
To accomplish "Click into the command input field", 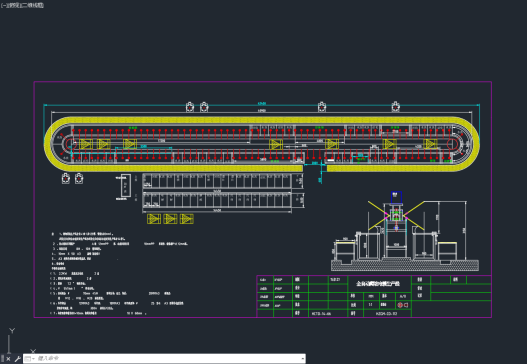I will pos(168,359).
